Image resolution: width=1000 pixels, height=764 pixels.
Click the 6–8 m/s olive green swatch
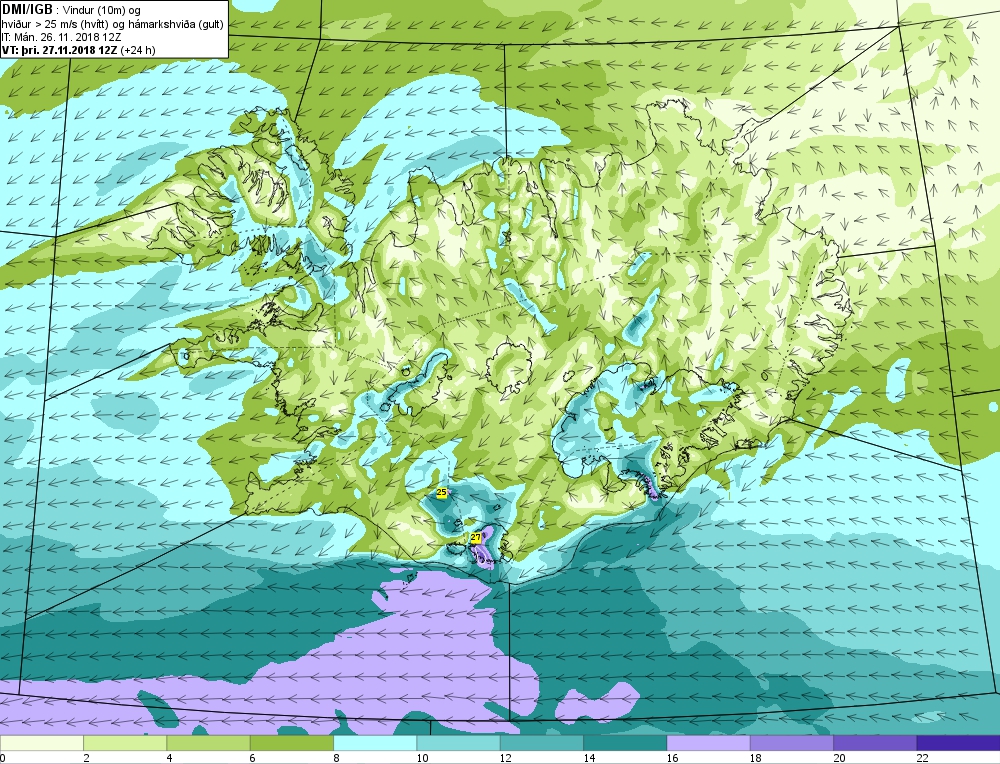(292, 743)
